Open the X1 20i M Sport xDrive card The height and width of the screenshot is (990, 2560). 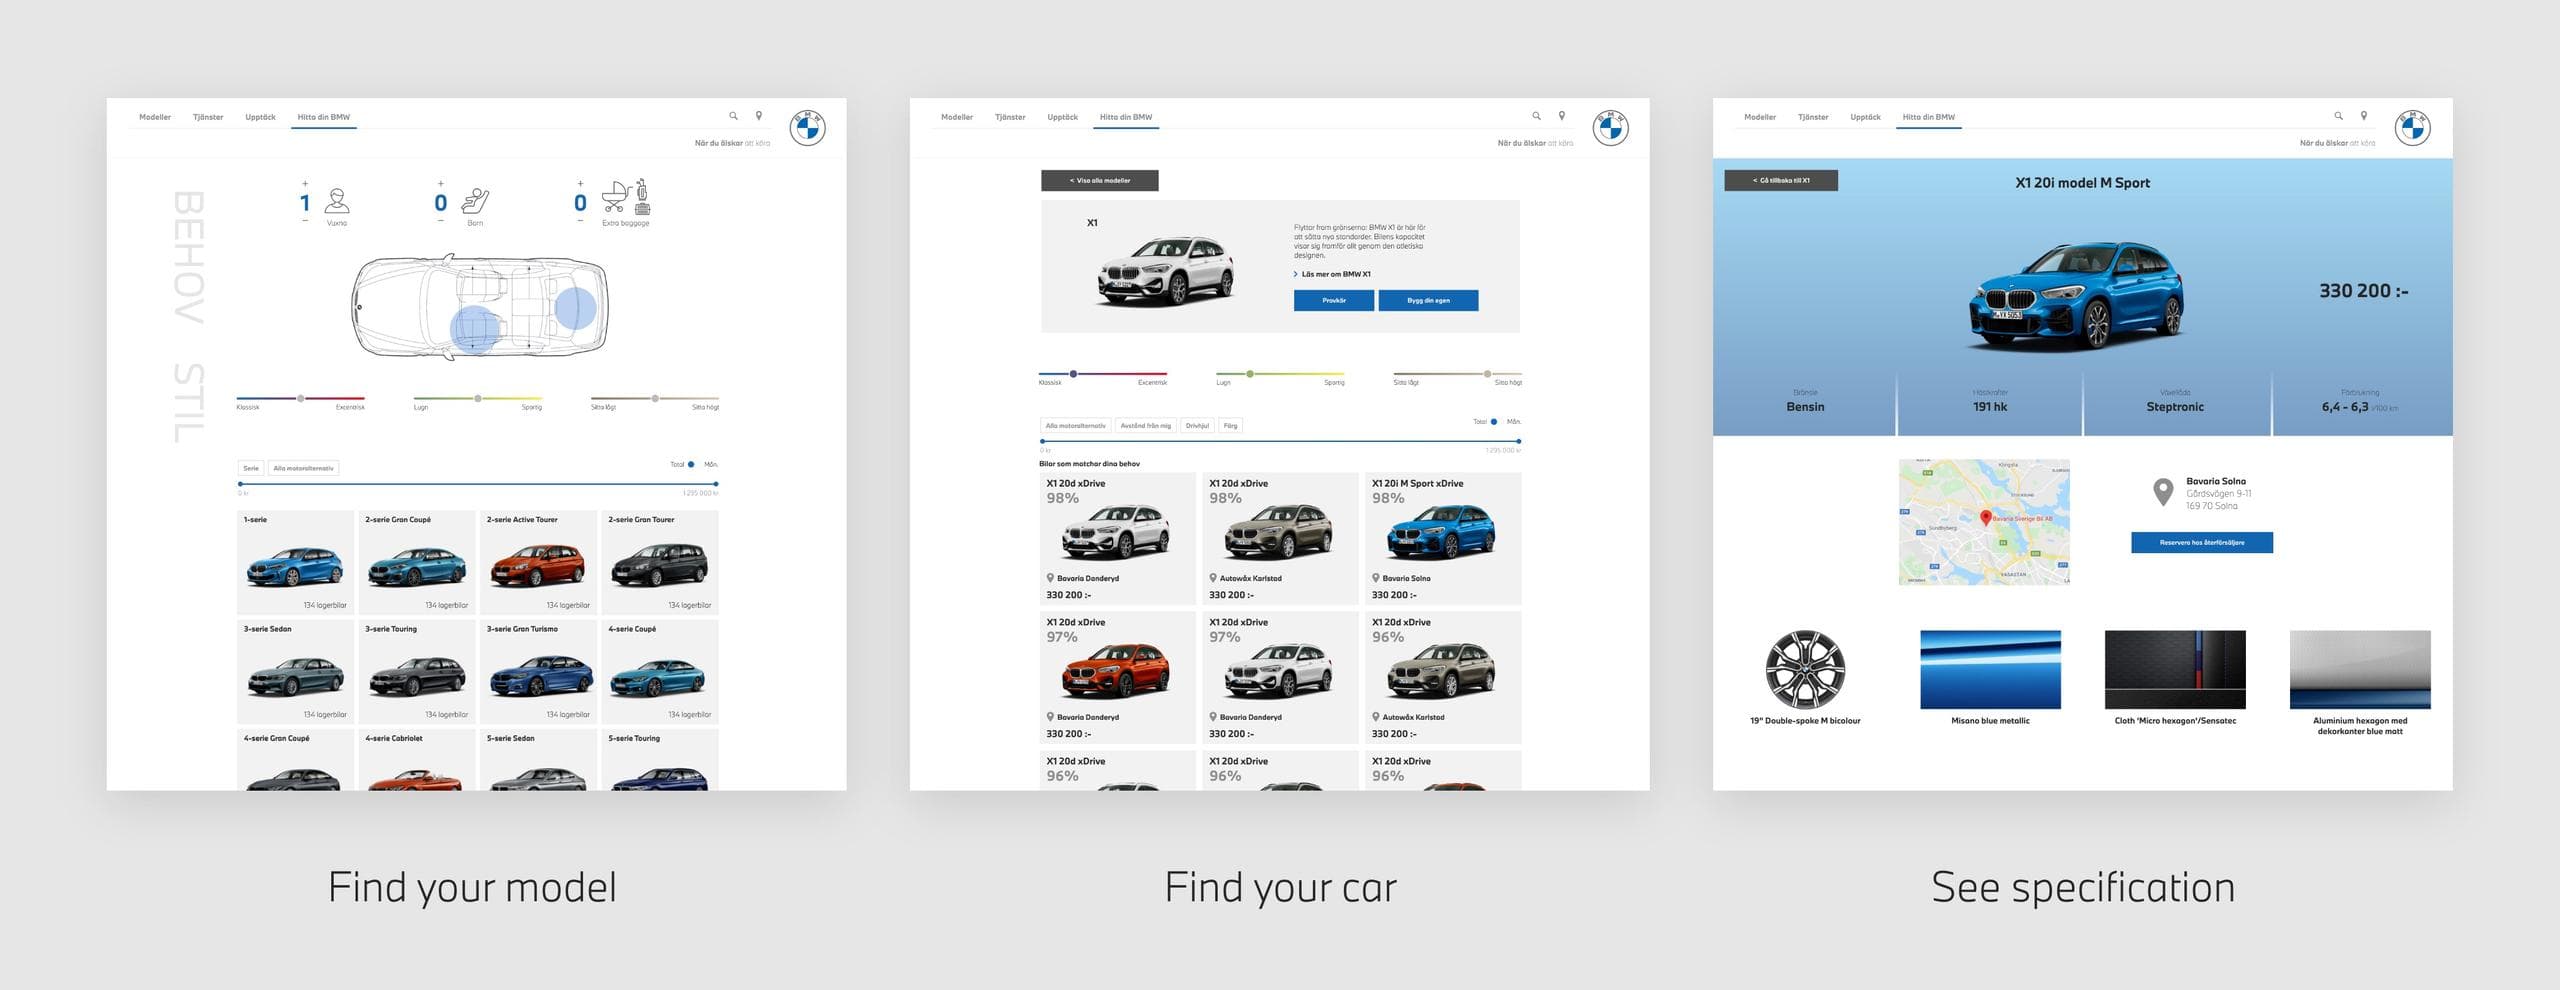(x=1443, y=538)
